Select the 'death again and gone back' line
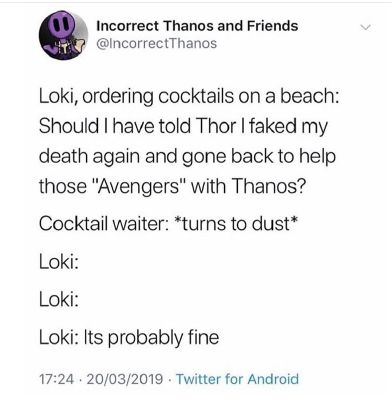This screenshot has width=392, height=400. point(187,157)
